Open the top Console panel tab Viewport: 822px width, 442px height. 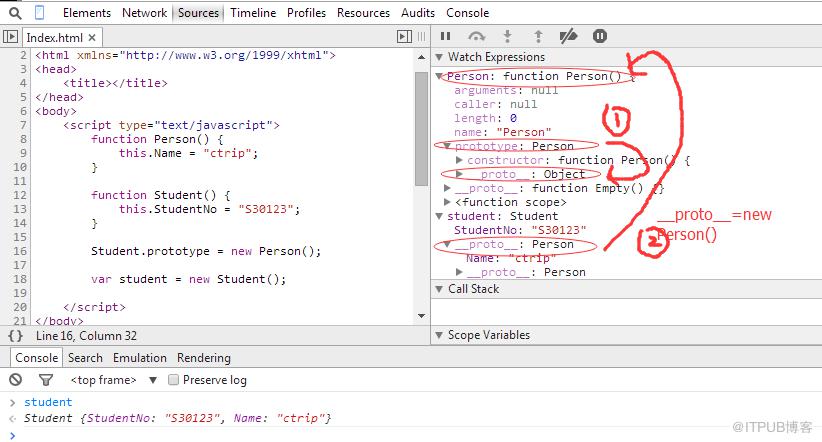[468, 13]
